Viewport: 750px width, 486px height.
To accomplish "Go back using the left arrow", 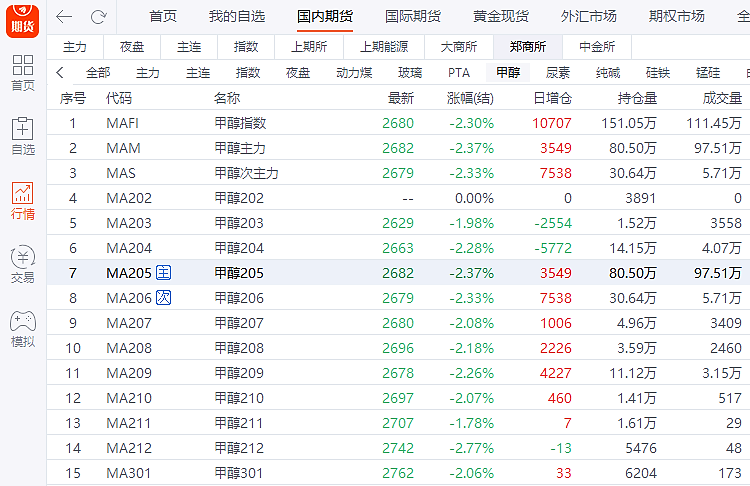I will tap(64, 17).
